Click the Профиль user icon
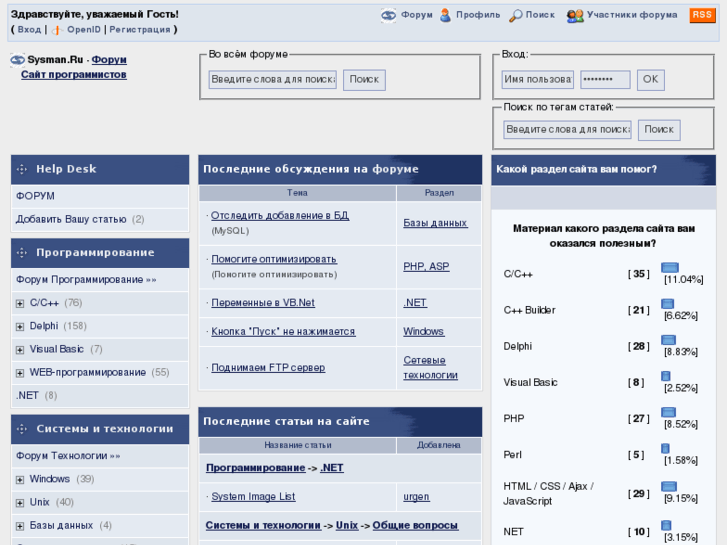This screenshot has height=545, width=727. point(445,16)
